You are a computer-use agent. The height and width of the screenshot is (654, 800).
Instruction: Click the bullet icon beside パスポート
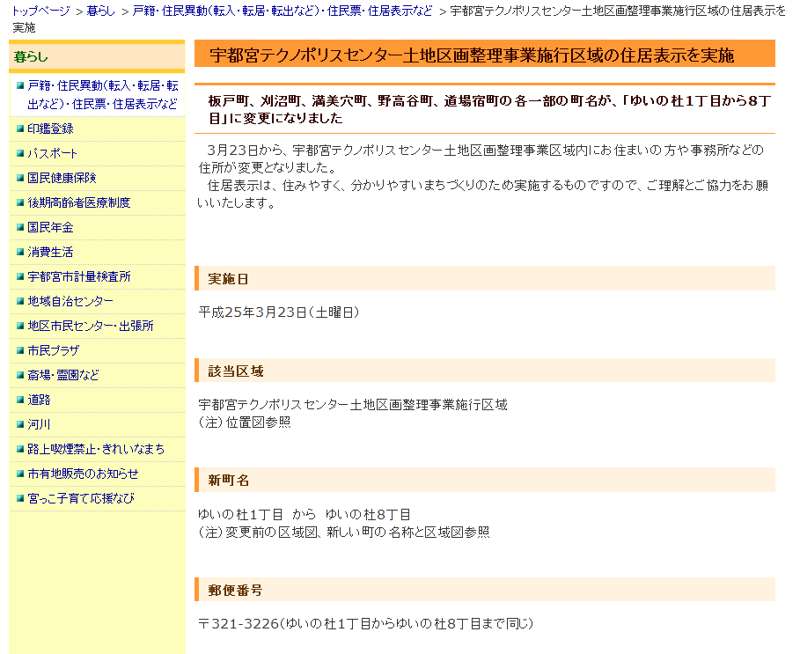pos(20,153)
